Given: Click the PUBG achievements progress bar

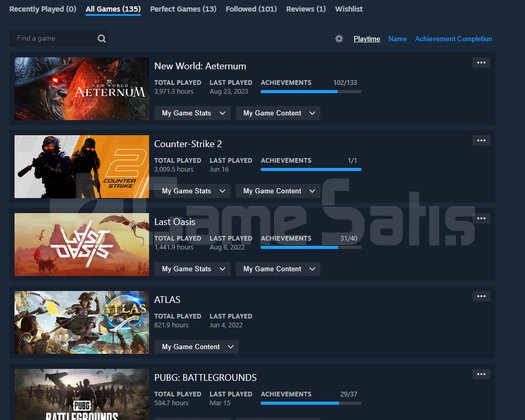Looking at the screenshot, I should (x=311, y=403).
